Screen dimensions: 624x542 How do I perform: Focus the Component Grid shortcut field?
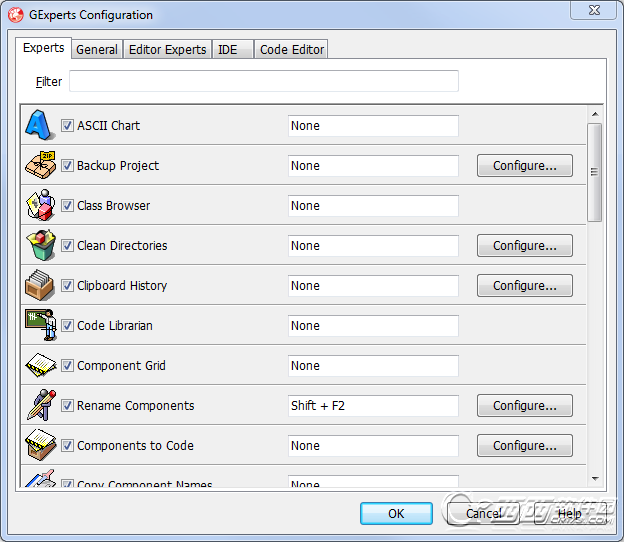click(x=373, y=366)
